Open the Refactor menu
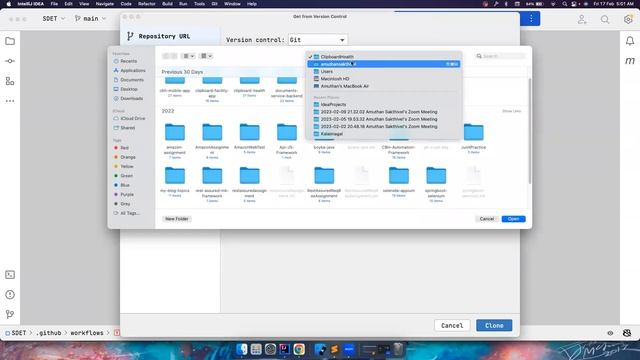This screenshot has height=360, width=640. [147, 4]
